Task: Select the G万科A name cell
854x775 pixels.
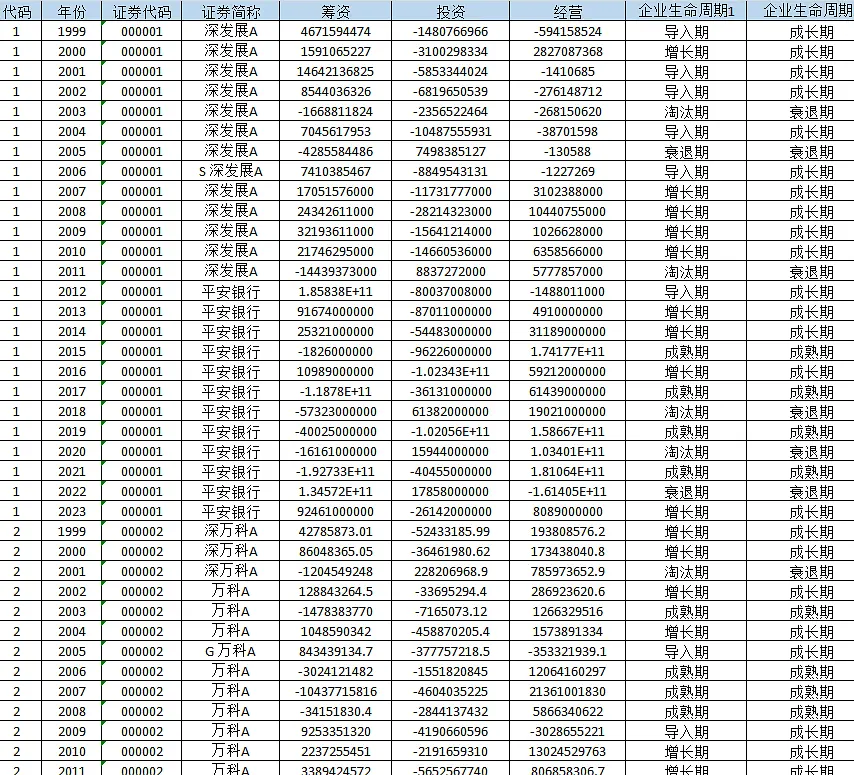Action: coord(230,651)
